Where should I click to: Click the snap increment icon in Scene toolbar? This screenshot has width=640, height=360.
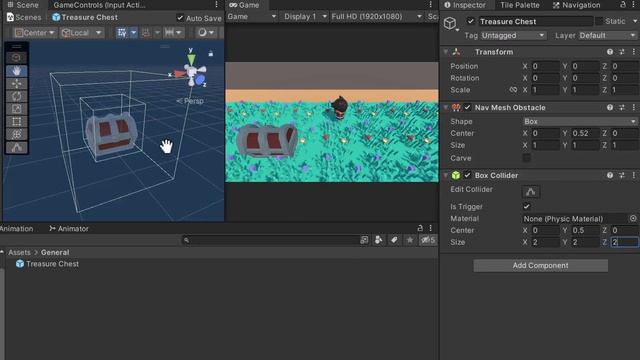pos(170,33)
